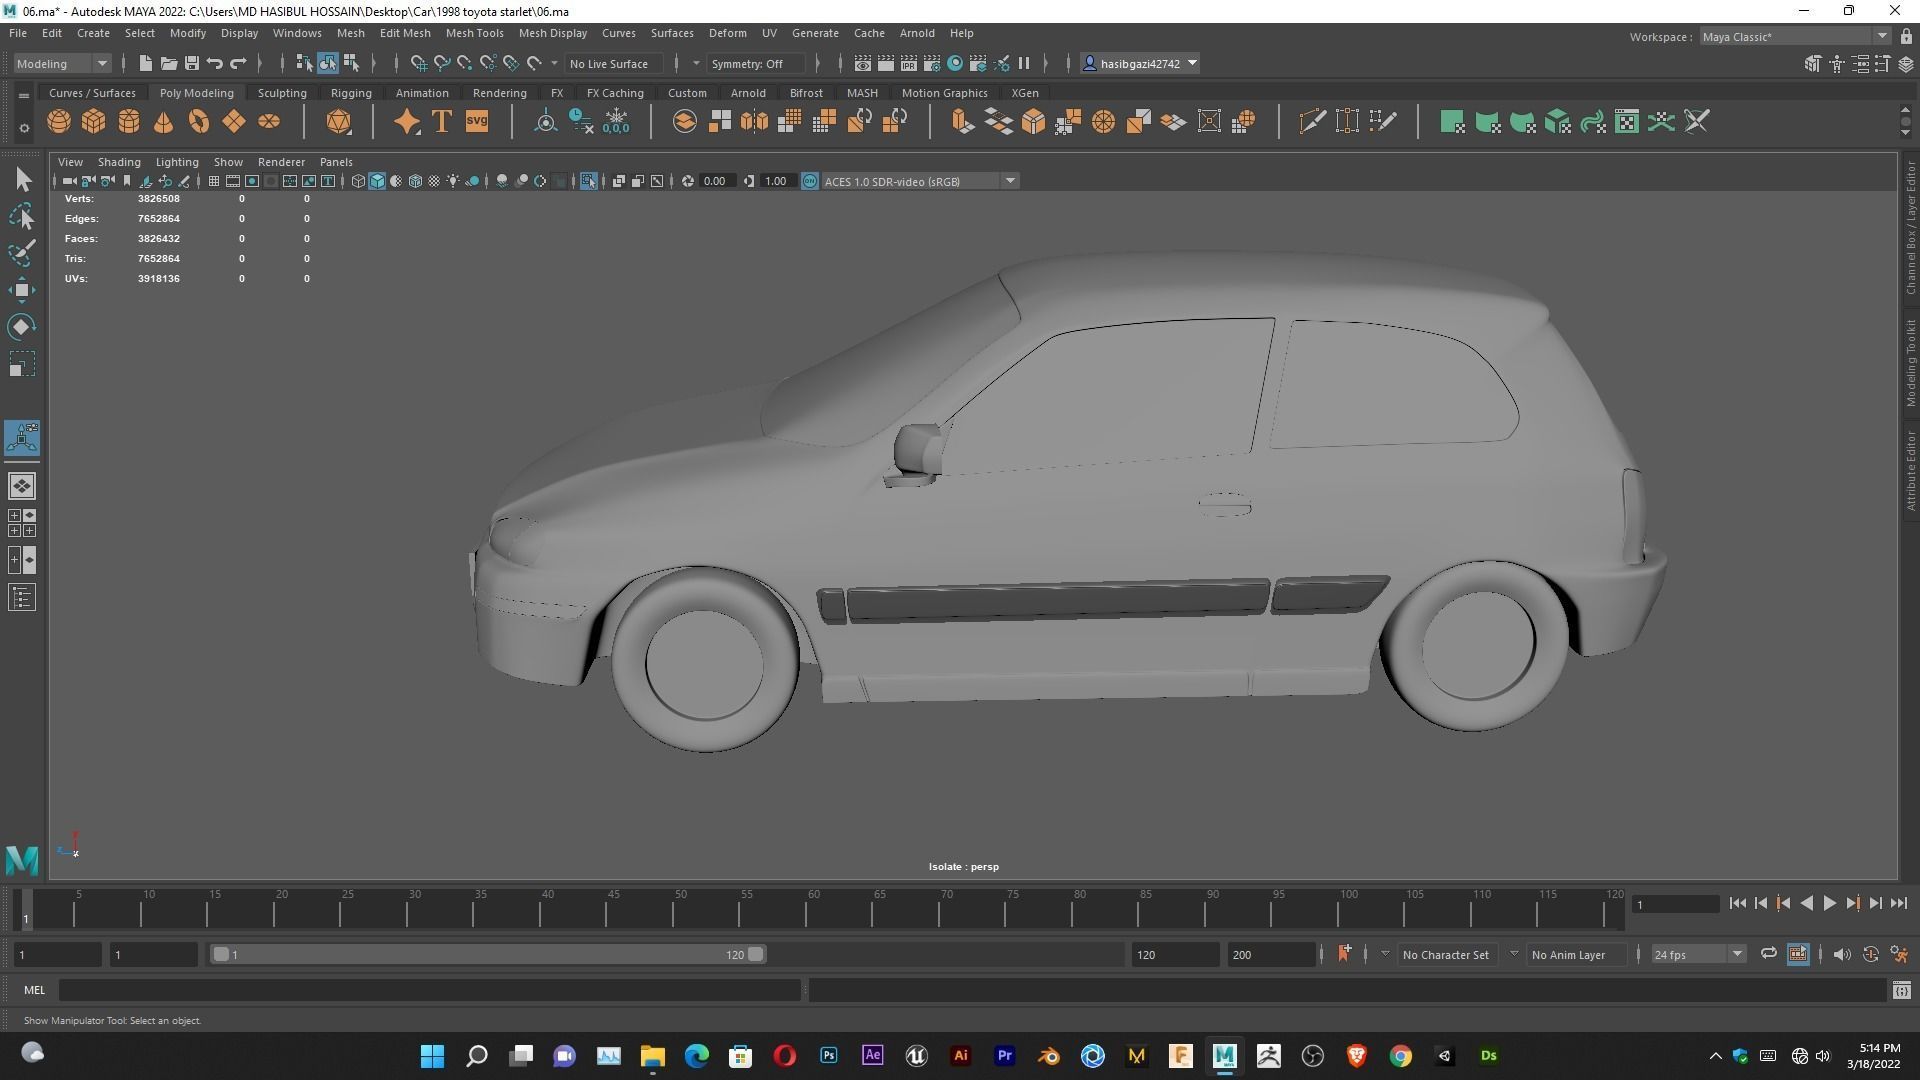Open the No Character Set dropdown arrow
Image resolution: width=1920 pixels, height=1080 pixels.
(1385, 954)
